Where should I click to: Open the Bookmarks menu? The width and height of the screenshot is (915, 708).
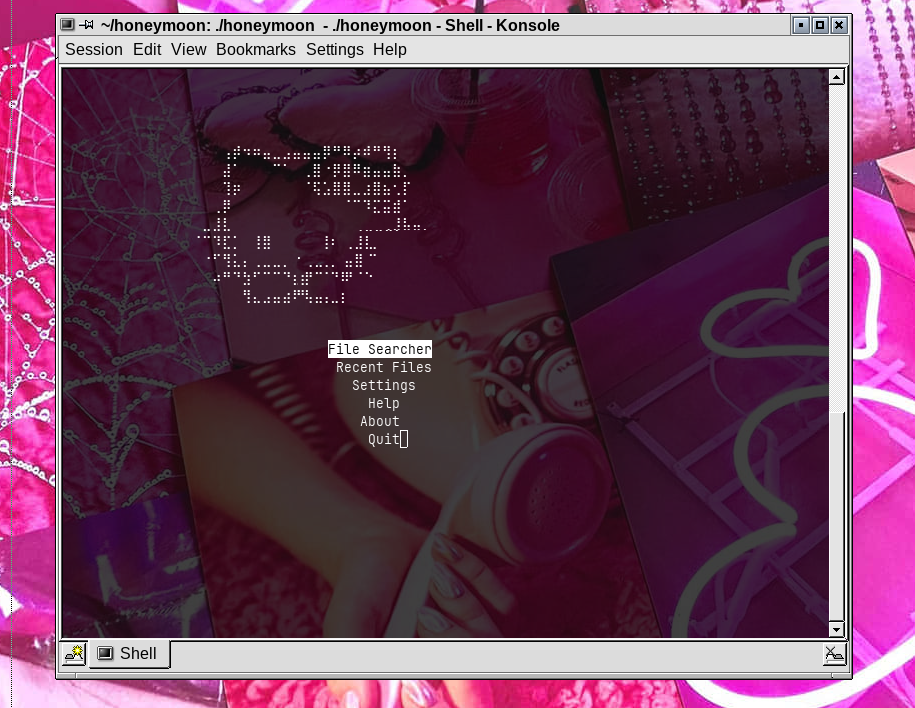256,50
